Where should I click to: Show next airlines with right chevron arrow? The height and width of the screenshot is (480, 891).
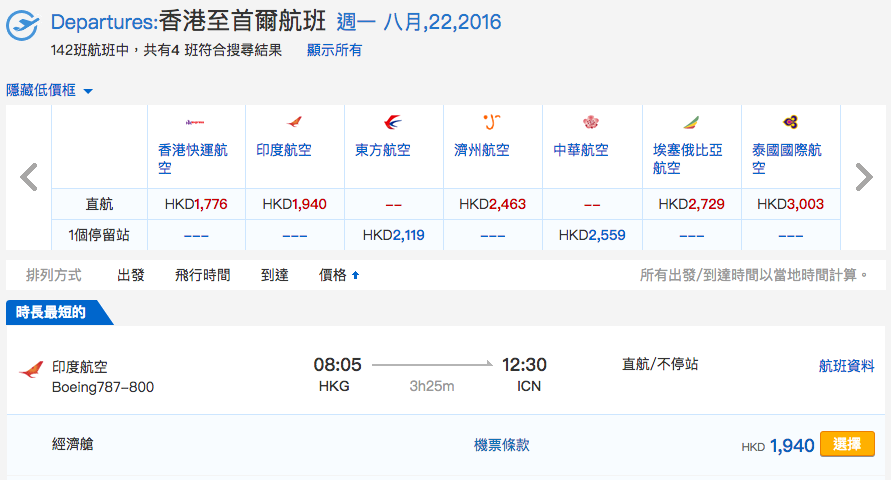click(x=864, y=177)
